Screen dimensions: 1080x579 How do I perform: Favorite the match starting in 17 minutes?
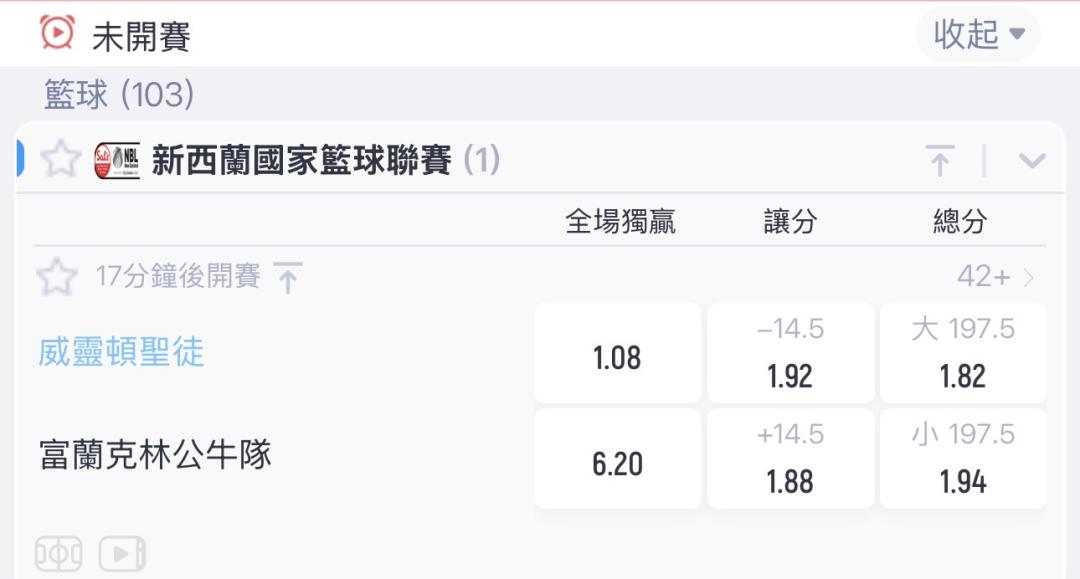pyautogui.click(x=56, y=277)
